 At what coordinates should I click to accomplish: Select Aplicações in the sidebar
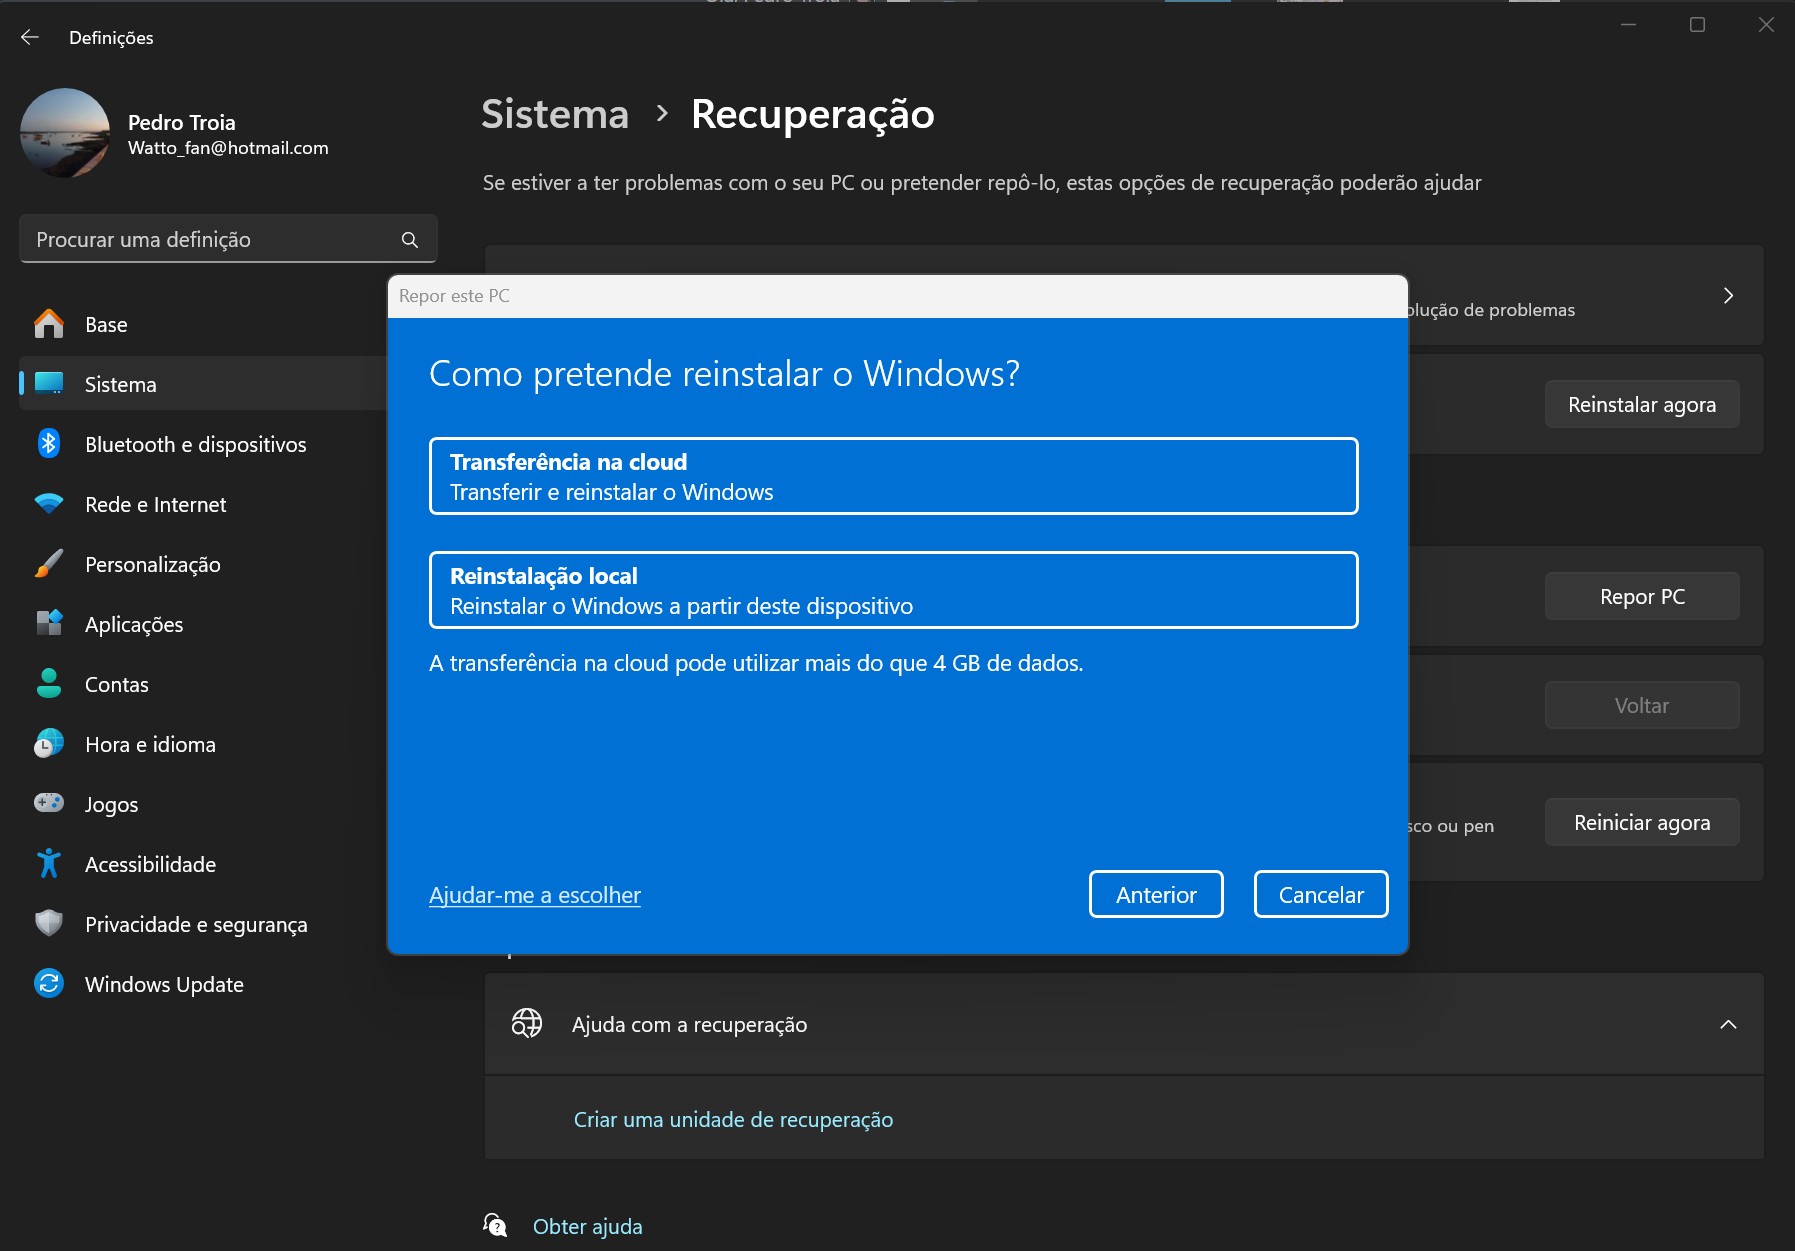point(203,624)
